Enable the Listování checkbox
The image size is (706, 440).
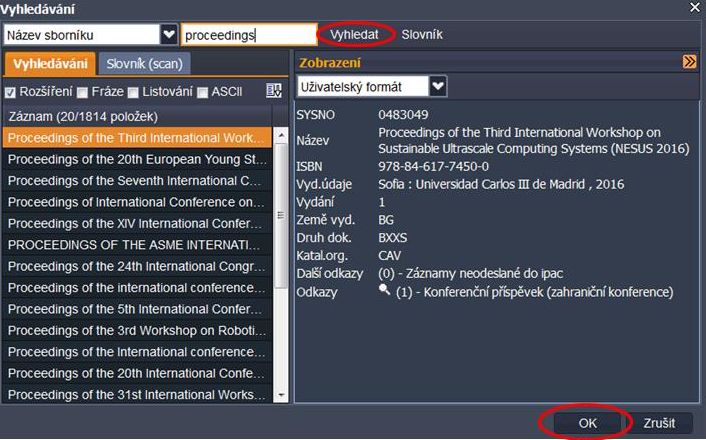point(133,92)
